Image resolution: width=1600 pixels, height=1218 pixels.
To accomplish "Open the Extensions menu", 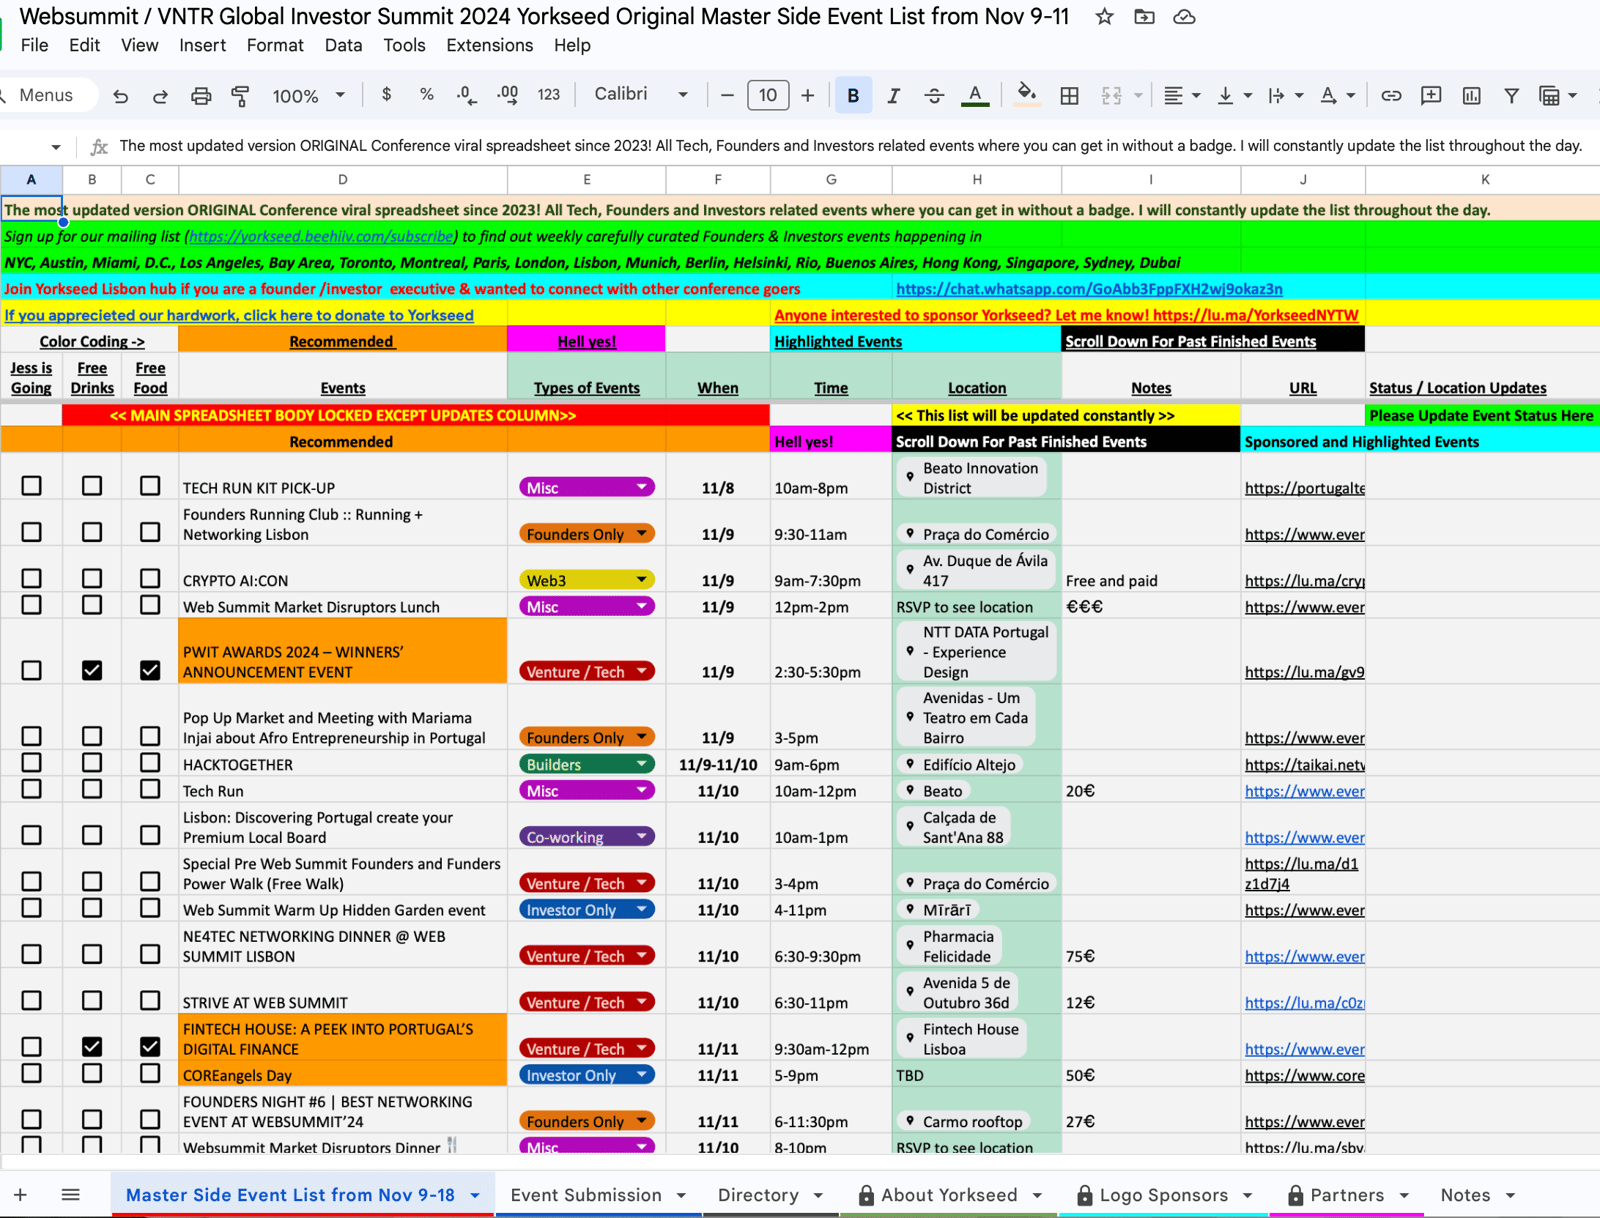I will pyautogui.click(x=489, y=45).
